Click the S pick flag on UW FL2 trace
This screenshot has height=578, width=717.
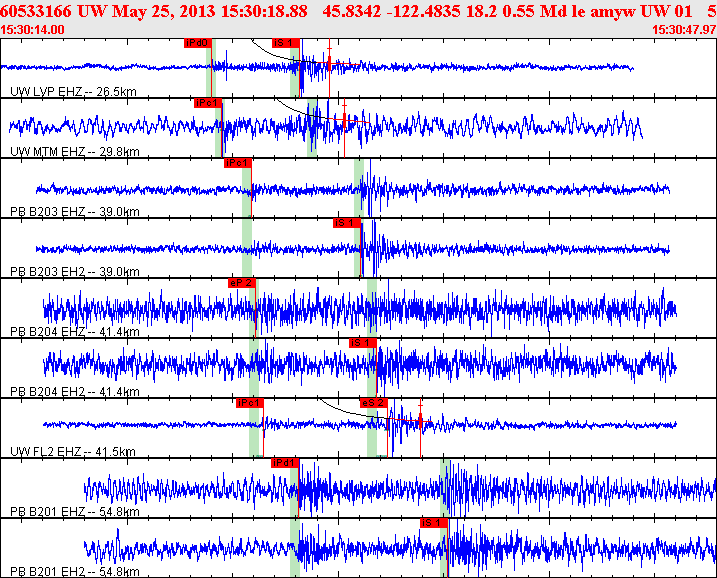click(x=372, y=403)
